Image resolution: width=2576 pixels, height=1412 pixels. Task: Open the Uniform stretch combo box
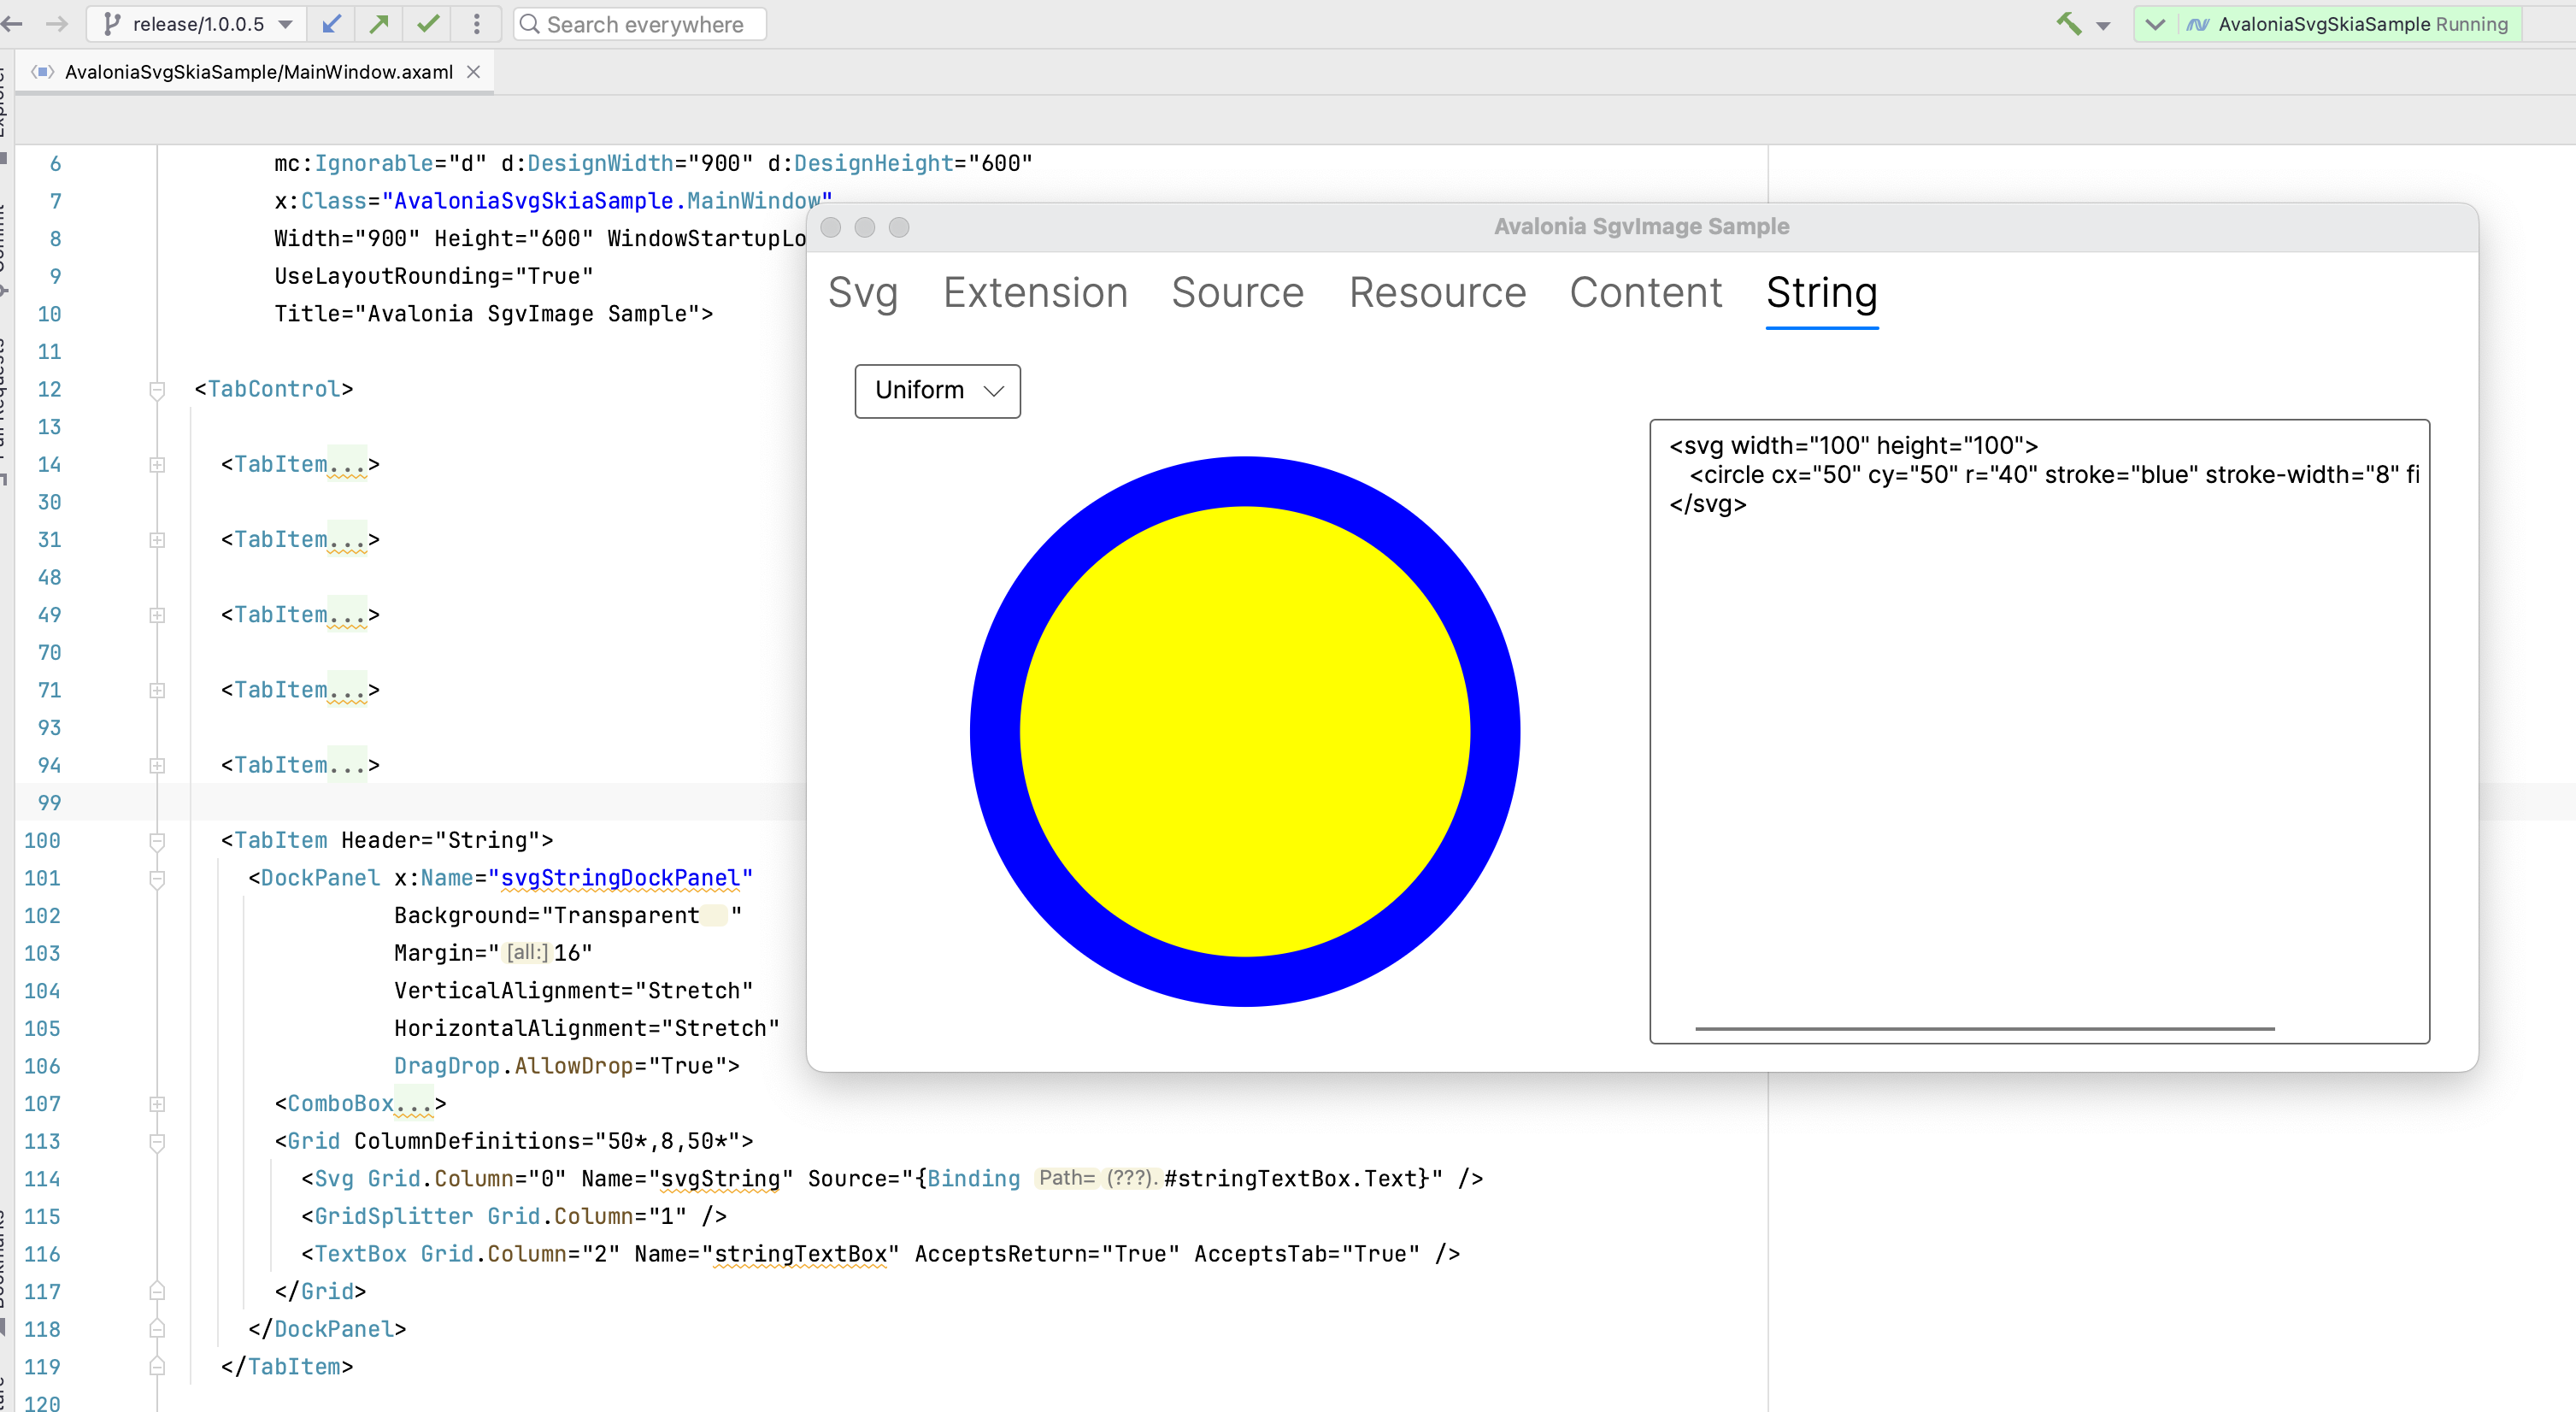point(937,390)
